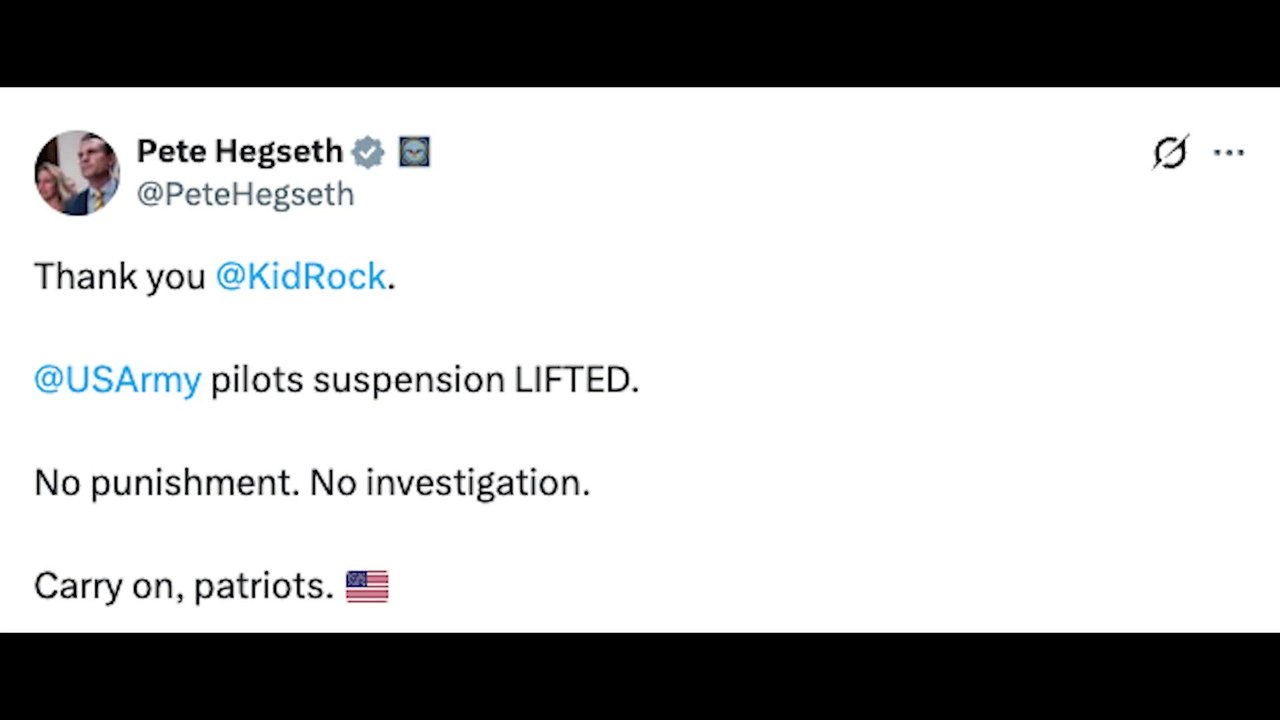The image size is (1280, 720).
Task: Click the sentence "No investigation."
Action: click(450, 483)
